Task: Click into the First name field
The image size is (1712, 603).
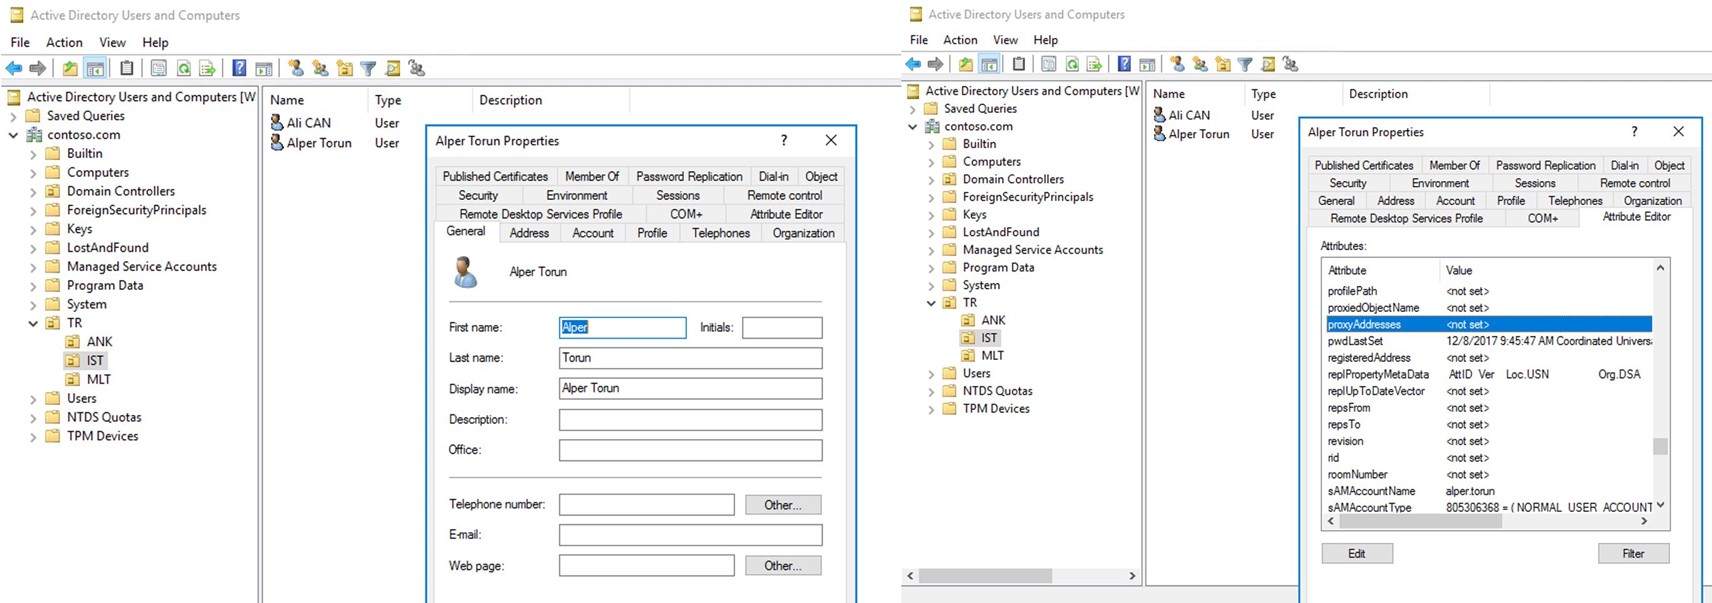Action: (622, 327)
